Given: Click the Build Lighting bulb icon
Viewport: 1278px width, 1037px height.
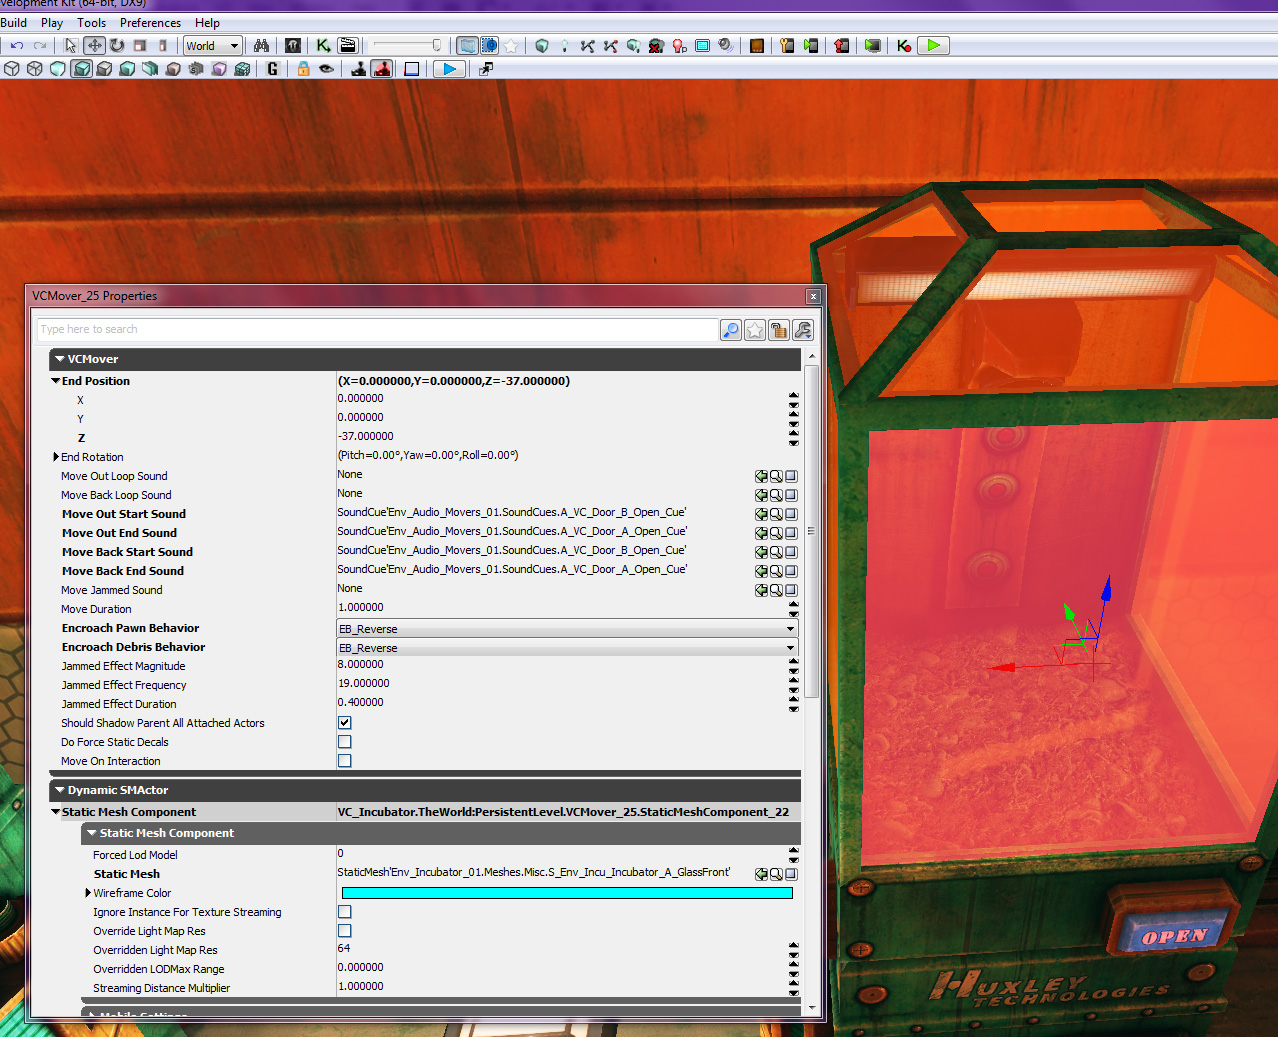Looking at the screenshot, I should pos(564,45).
